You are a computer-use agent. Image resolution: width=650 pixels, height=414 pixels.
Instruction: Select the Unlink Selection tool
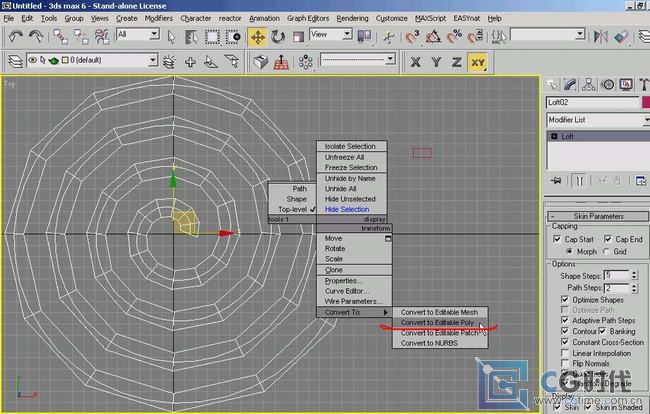point(81,37)
